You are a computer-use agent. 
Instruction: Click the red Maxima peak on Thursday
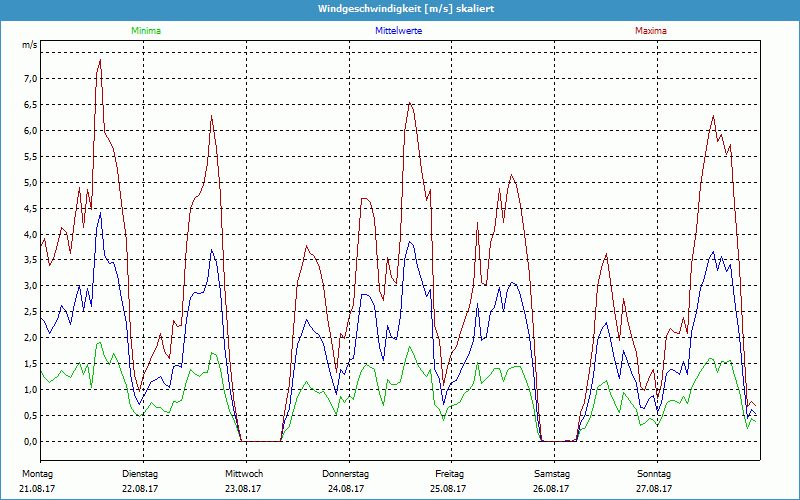(410, 103)
